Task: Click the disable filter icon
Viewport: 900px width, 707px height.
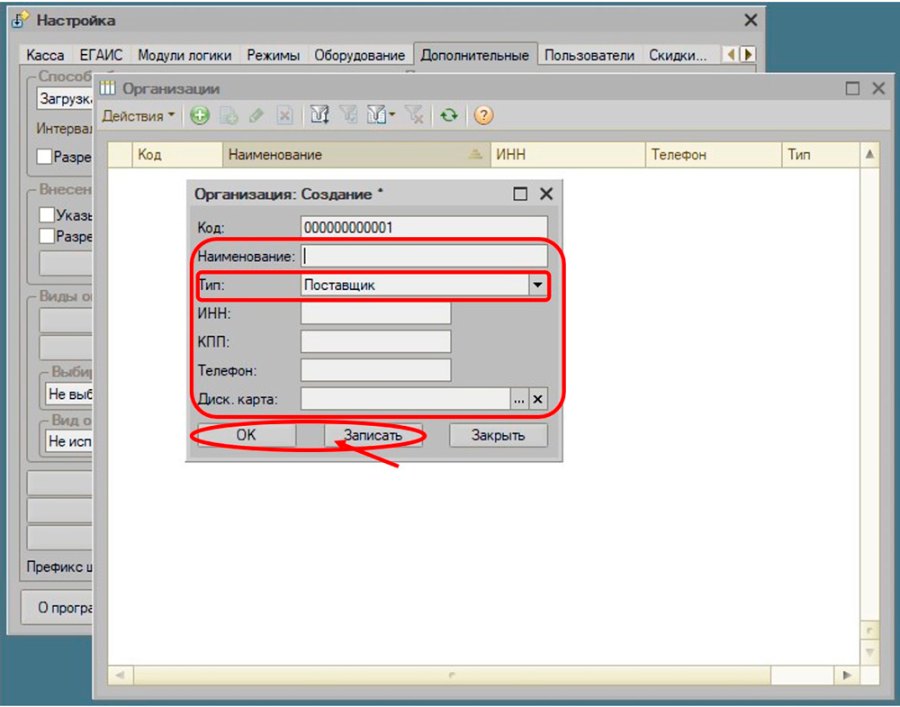Action: (414, 116)
